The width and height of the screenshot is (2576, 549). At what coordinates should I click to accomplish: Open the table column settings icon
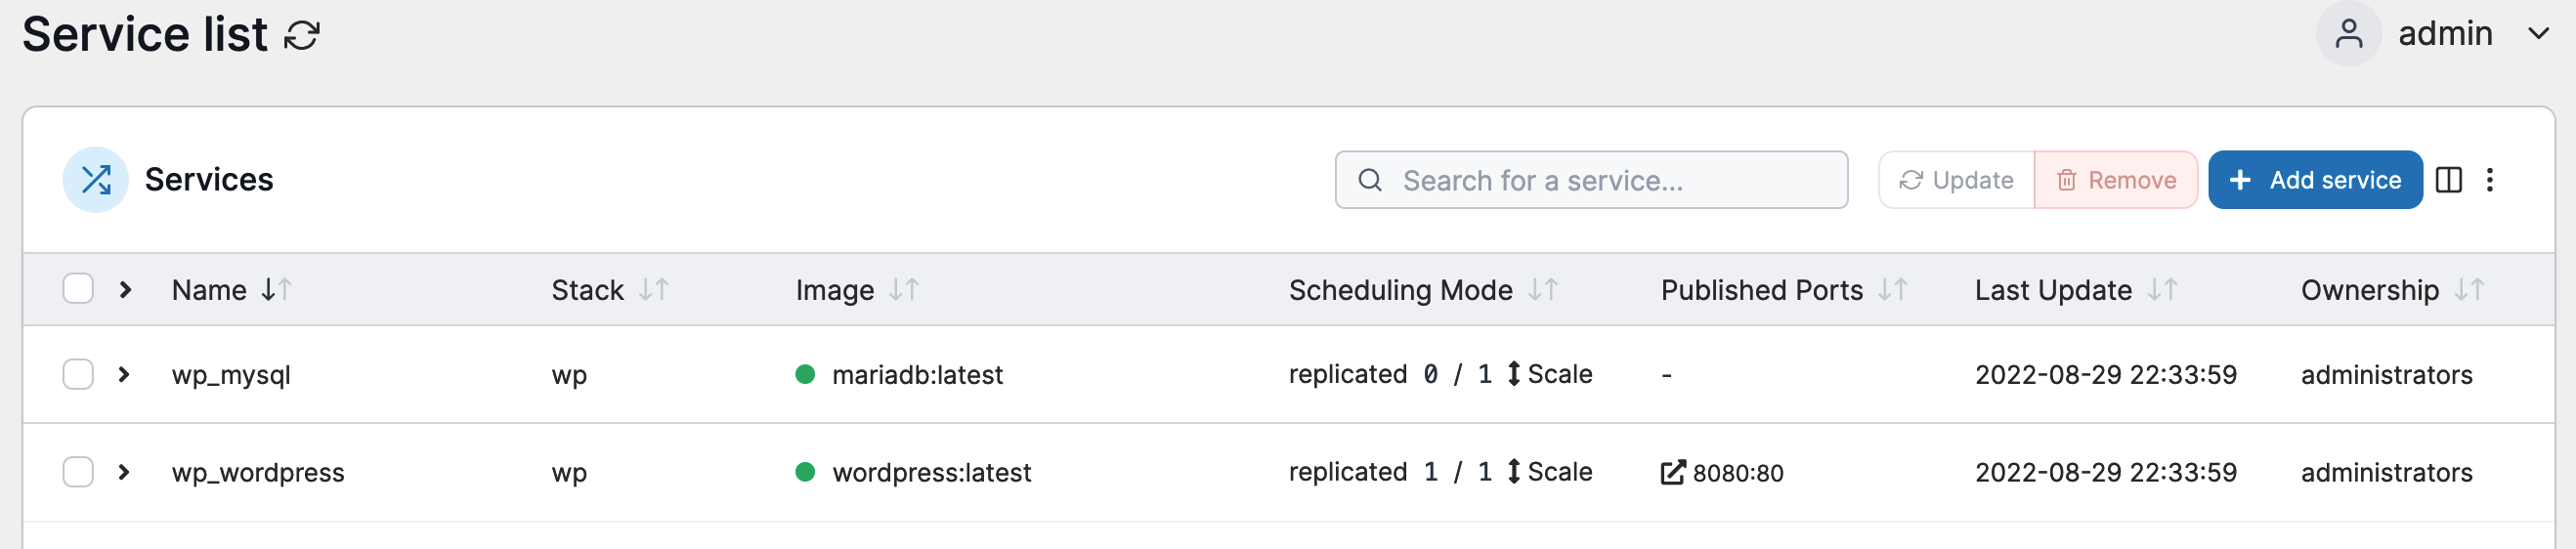coord(2448,180)
